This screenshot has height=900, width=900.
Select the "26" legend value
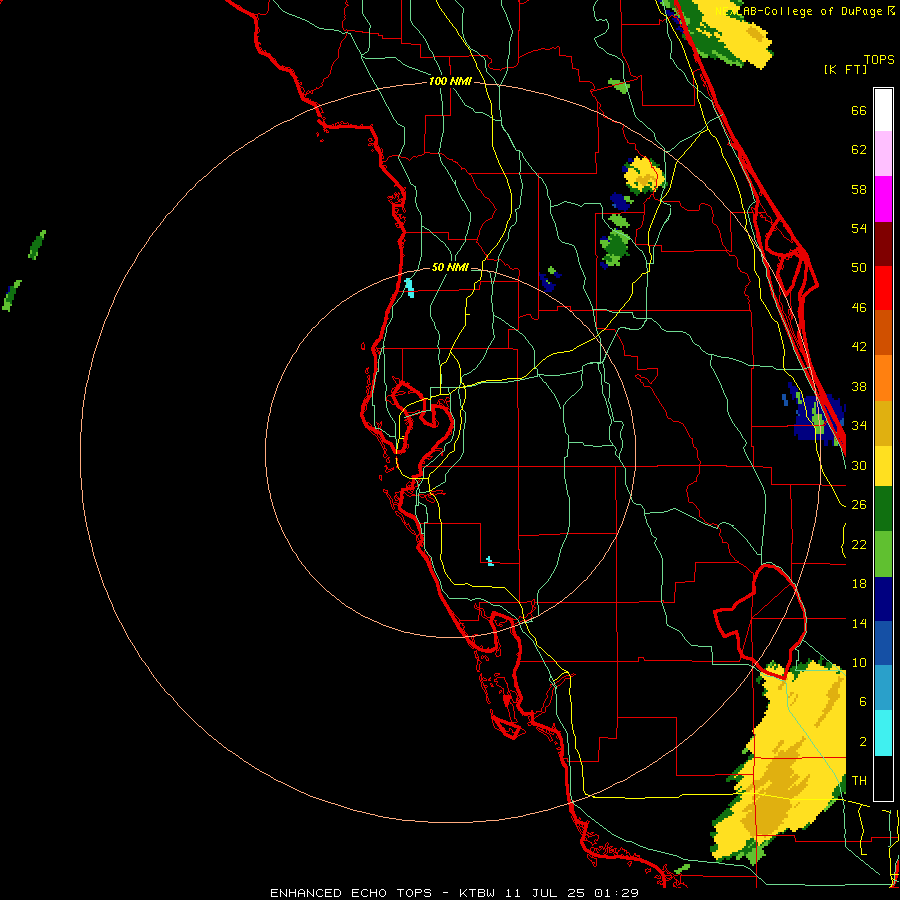point(859,505)
